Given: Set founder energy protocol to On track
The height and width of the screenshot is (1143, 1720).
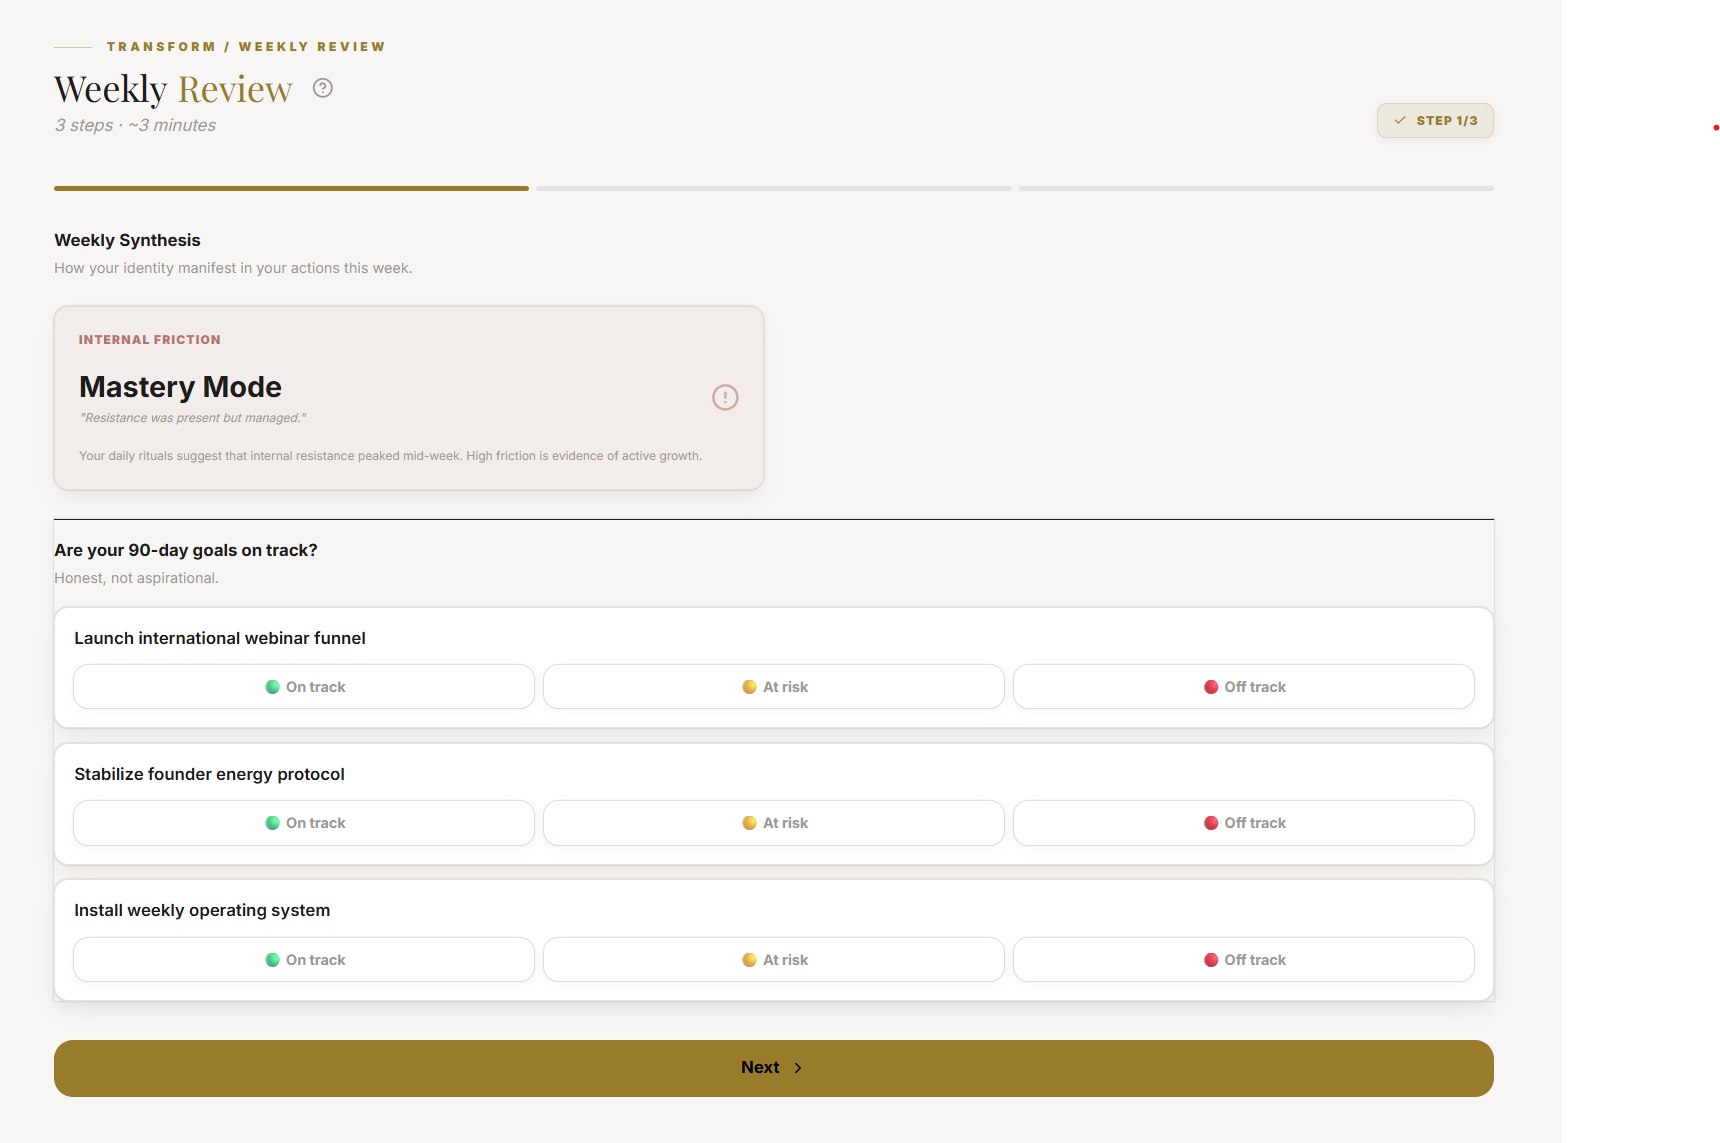Looking at the screenshot, I should coord(304,823).
